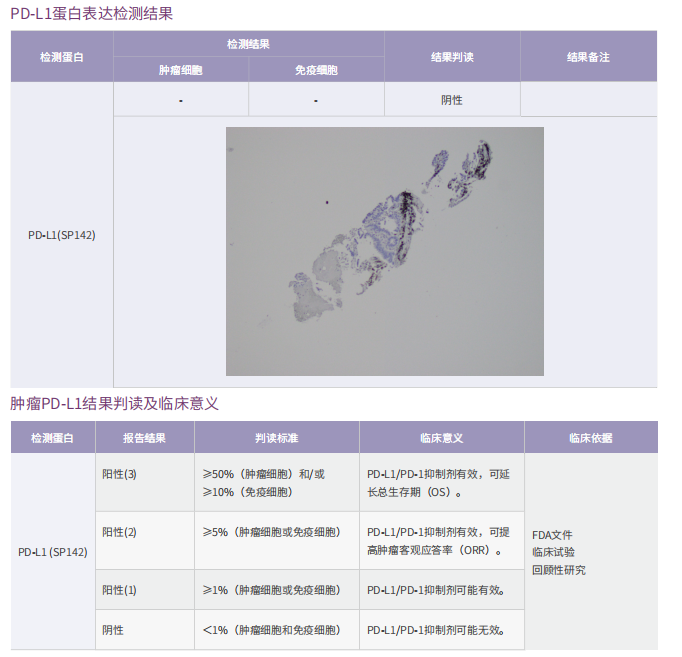The height and width of the screenshot is (657, 682).
Task: Select the 结果判读 column header
Action: pyautogui.click(x=451, y=57)
